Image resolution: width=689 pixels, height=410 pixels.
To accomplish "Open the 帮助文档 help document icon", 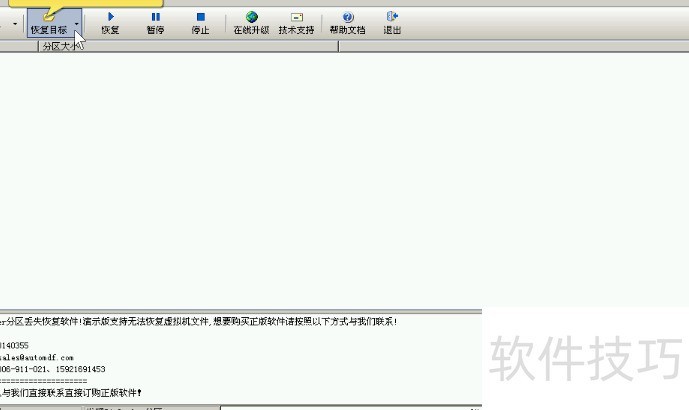I will point(347,22).
